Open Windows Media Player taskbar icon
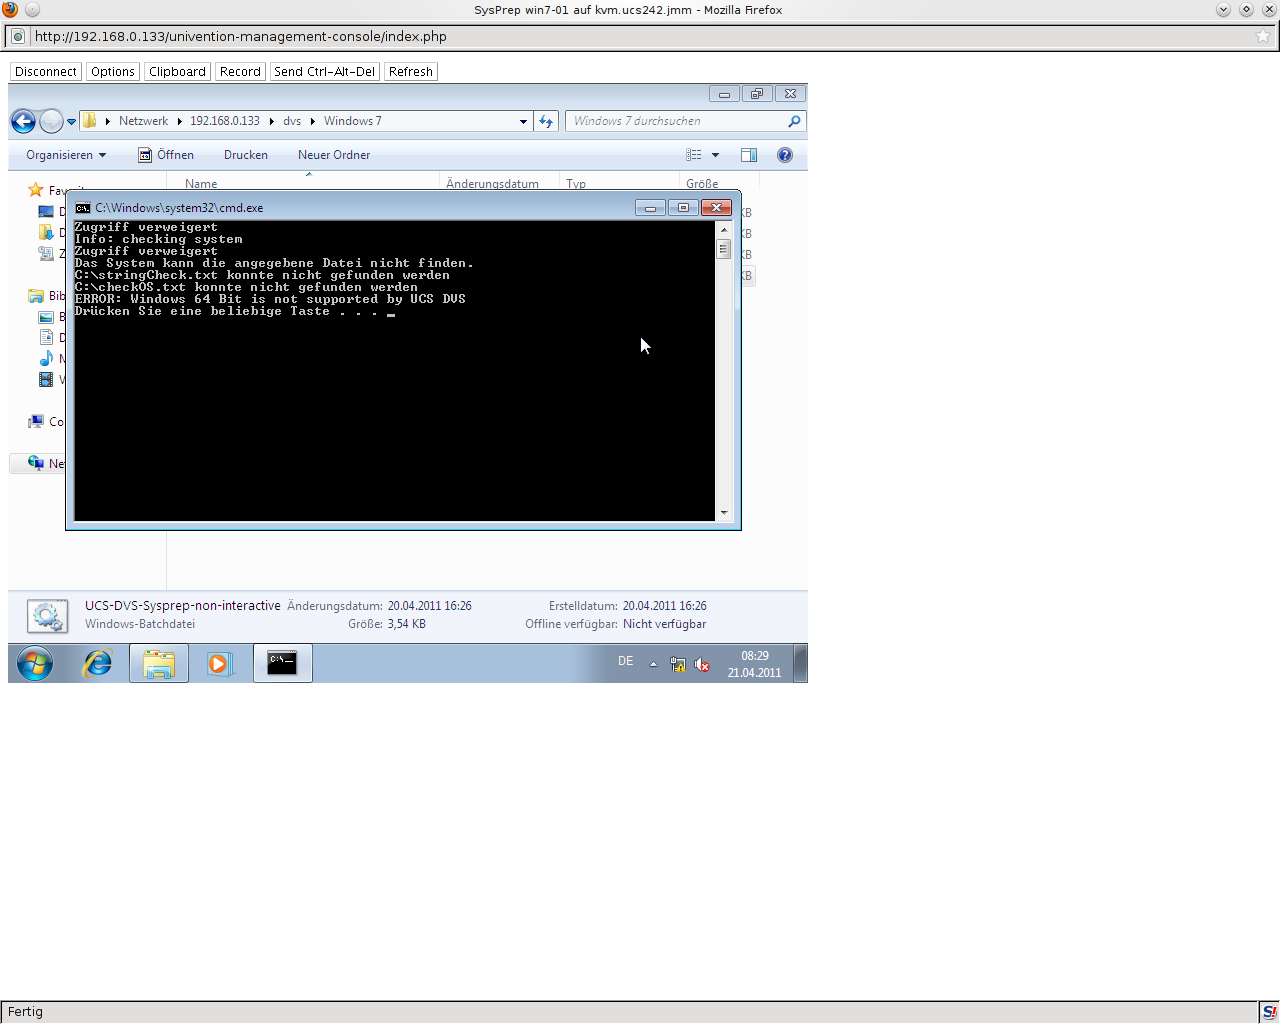The height and width of the screenshot is (1024, 1280). tap(219, 663)
